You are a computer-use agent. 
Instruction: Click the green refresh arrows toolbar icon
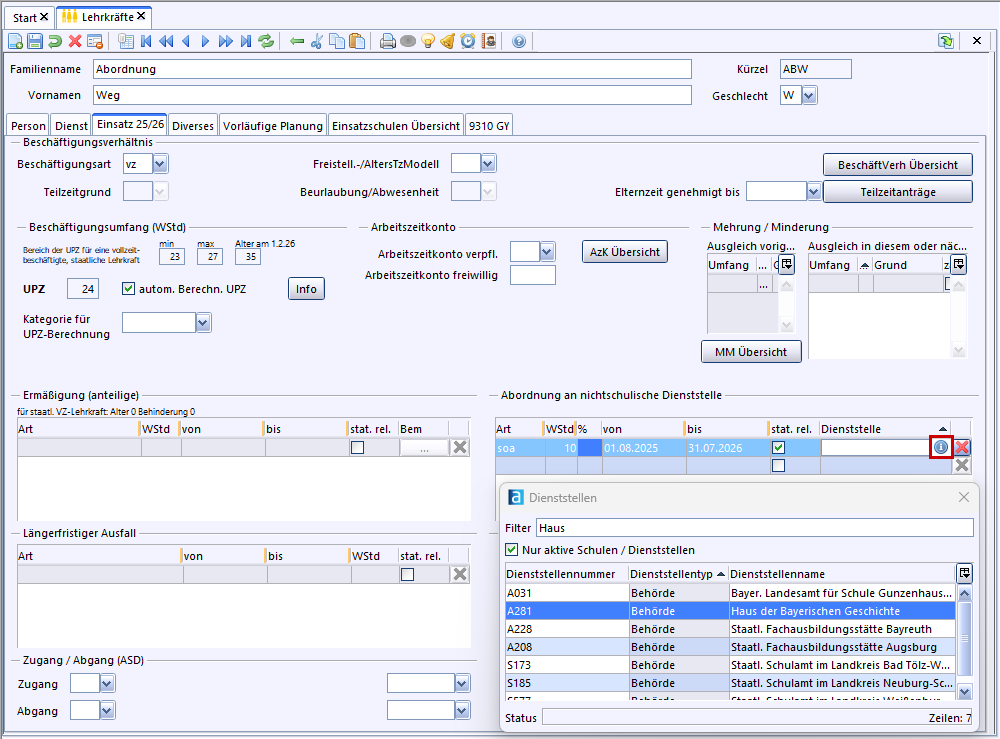[266, 41]
